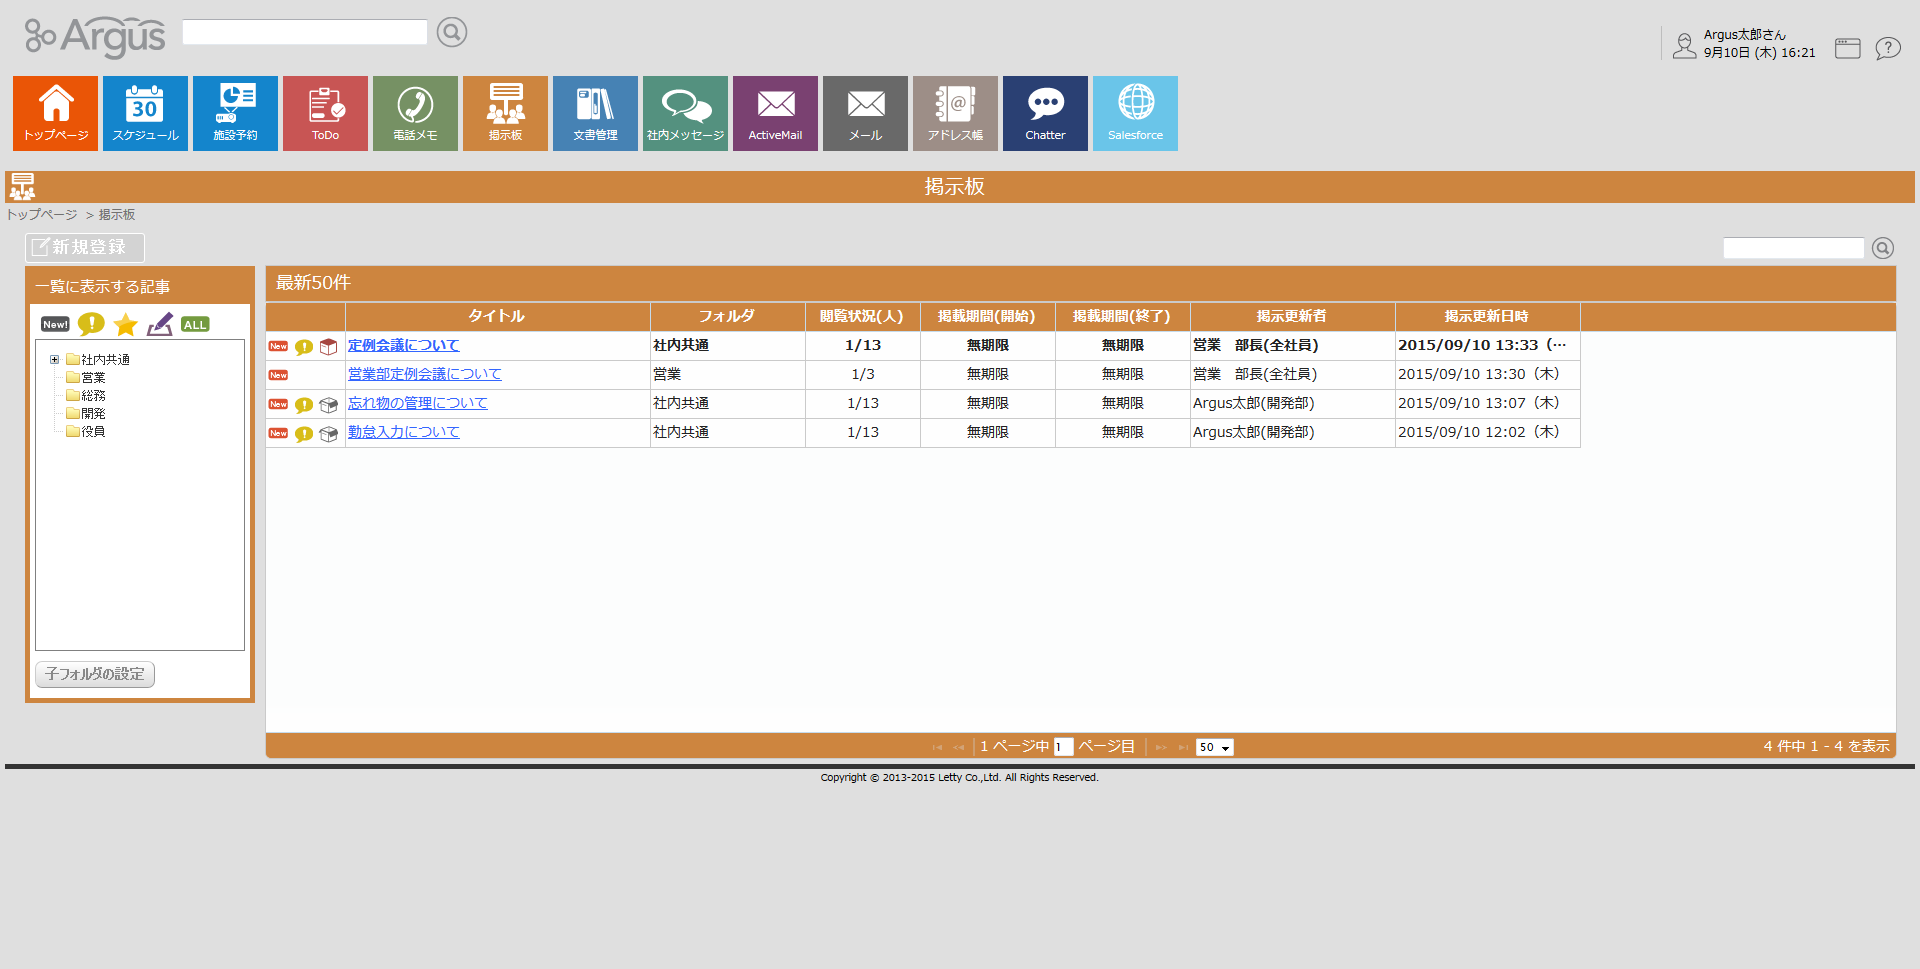Open the トップページ home tile
1920x969 pixels.
pyautogui.click(x=55, y=113)
